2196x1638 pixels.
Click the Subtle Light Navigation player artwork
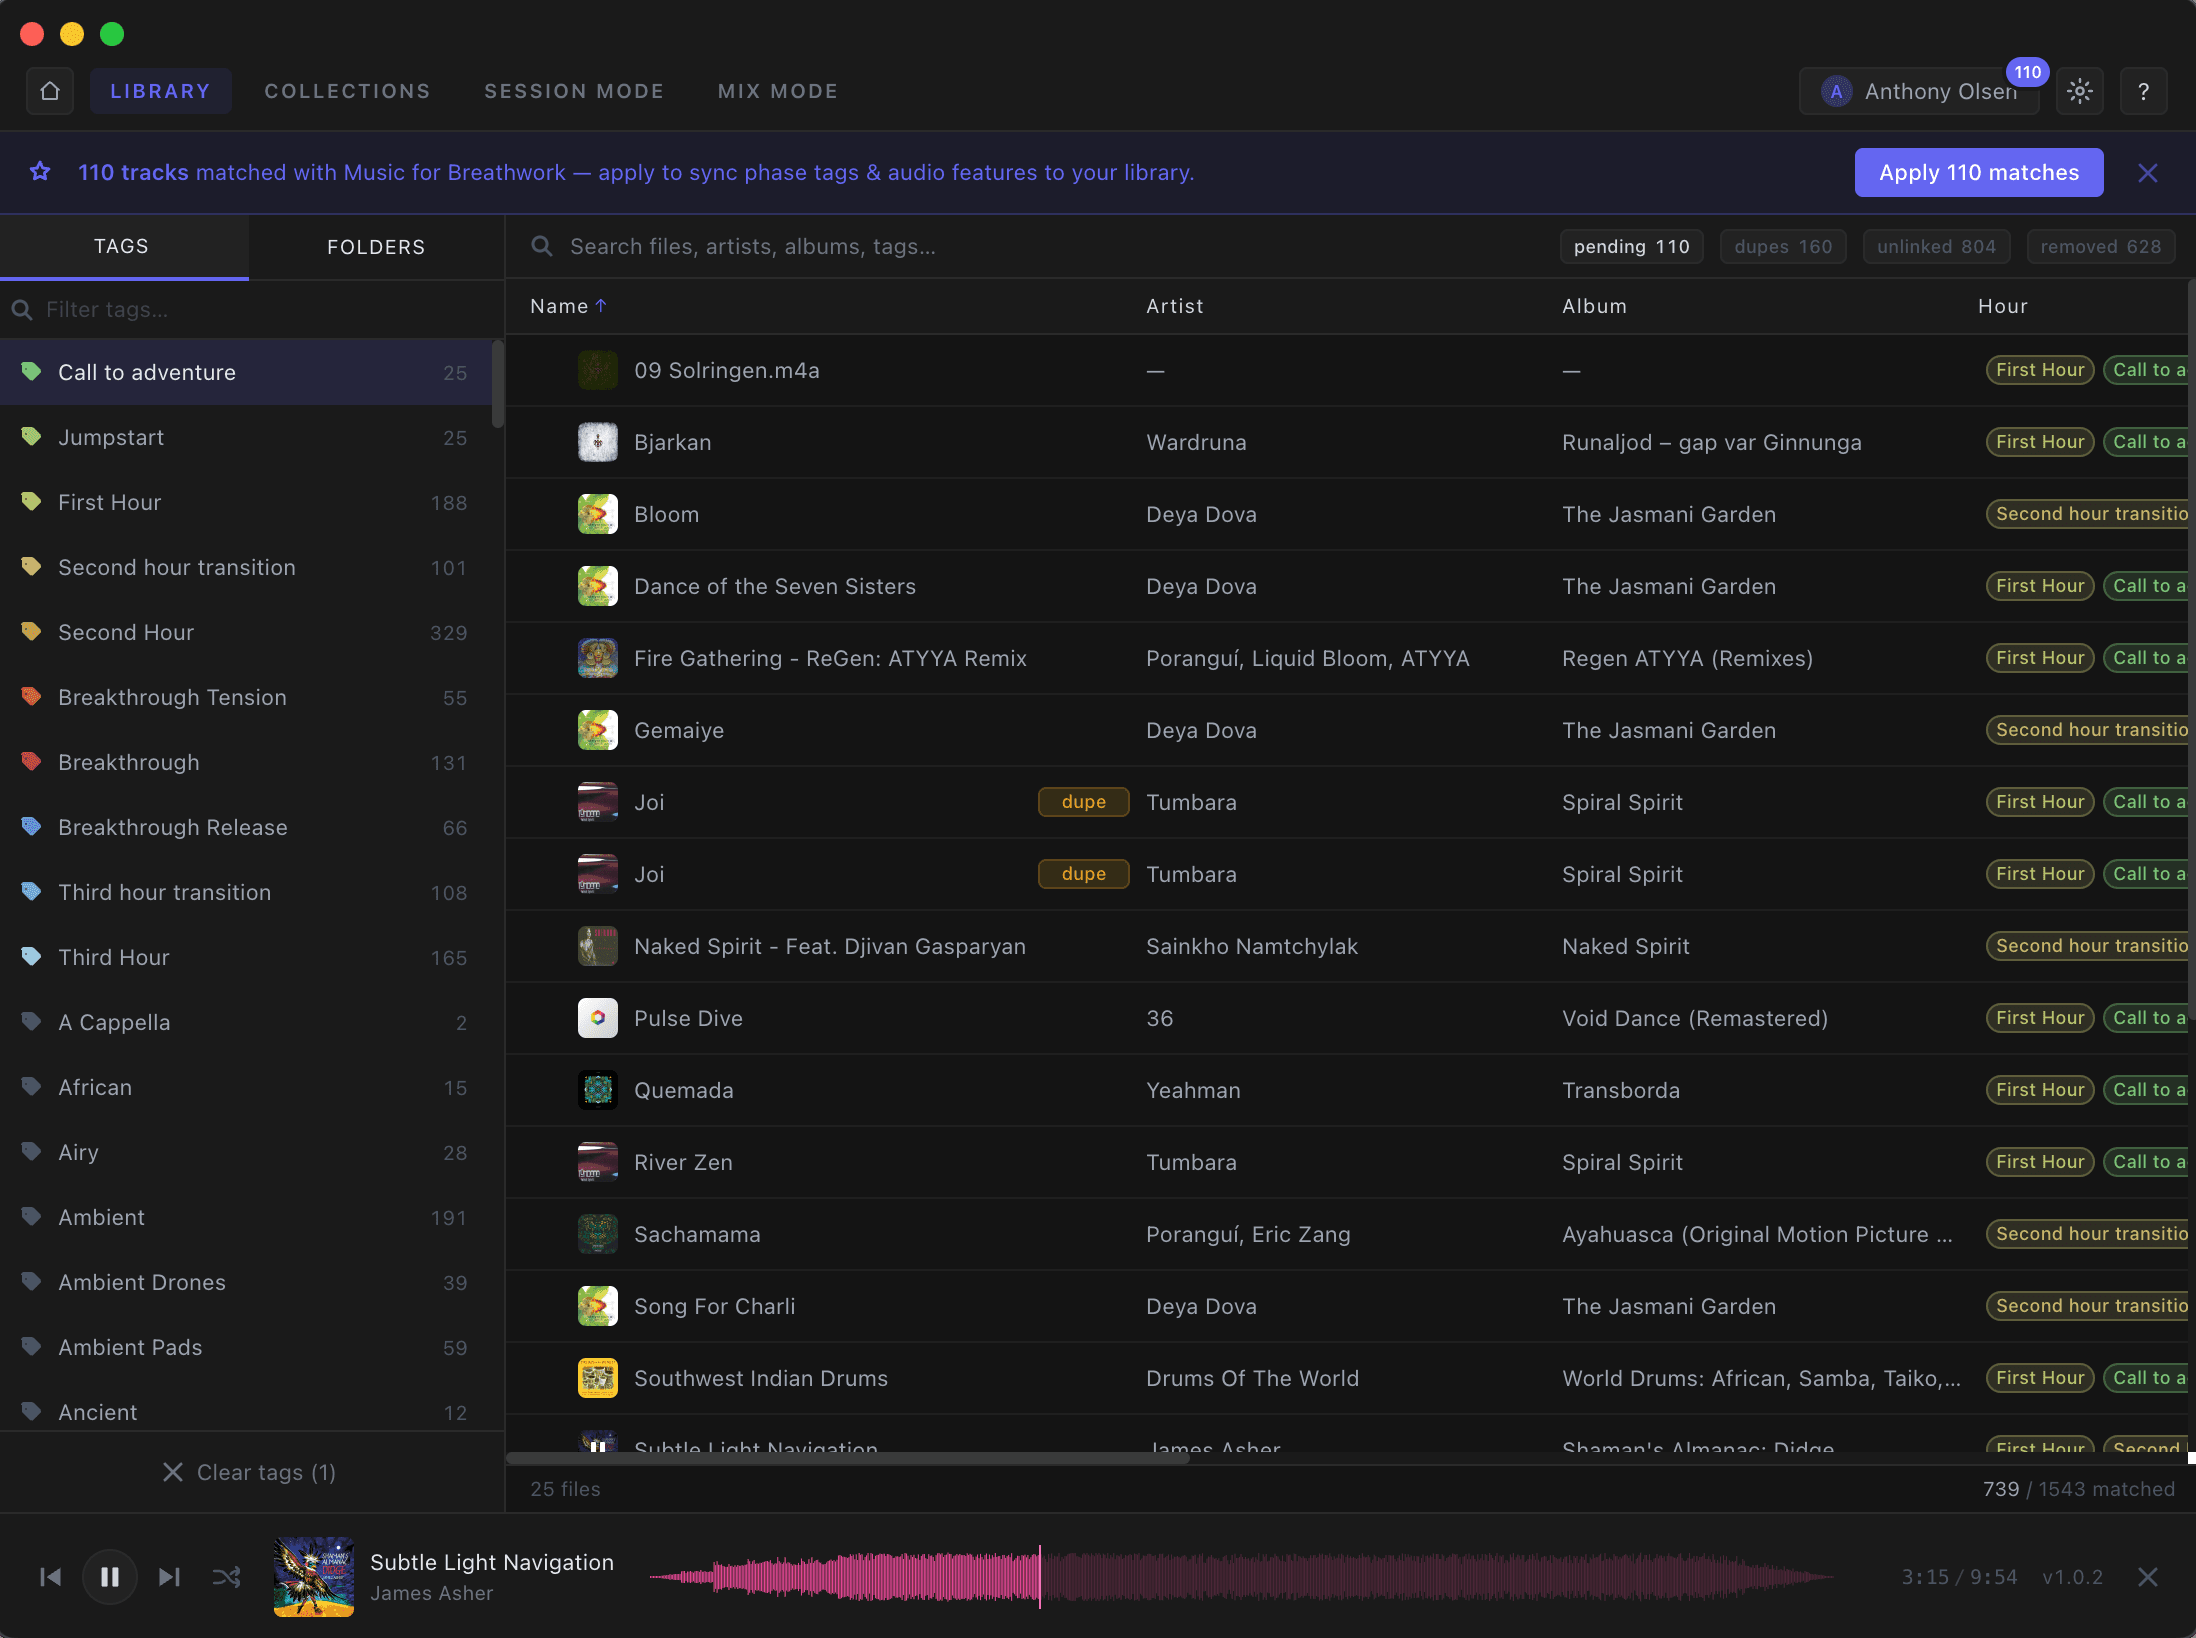pos(314,1577)
